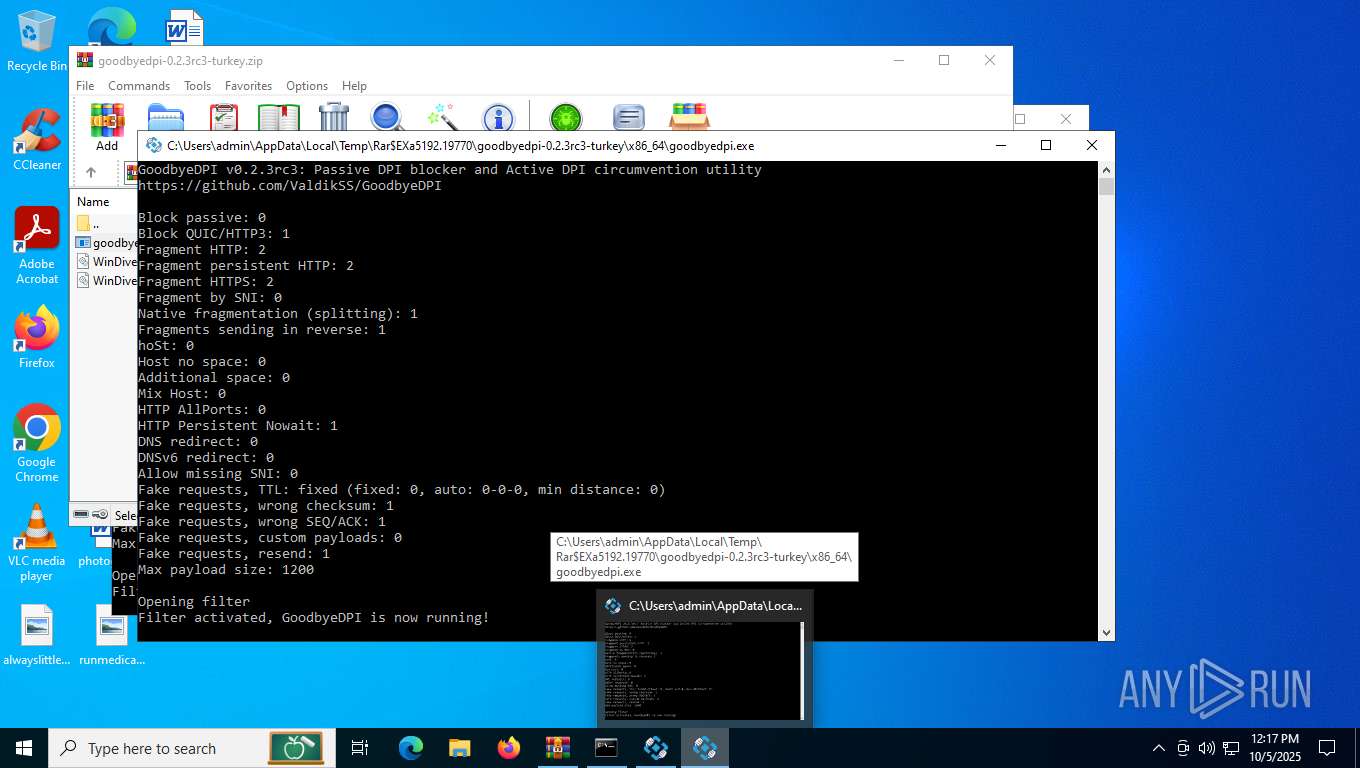Open the Help menu in WinRAR
Image resolution: width=1360 pixels, height=768 pixels.
tap(354, 86)
